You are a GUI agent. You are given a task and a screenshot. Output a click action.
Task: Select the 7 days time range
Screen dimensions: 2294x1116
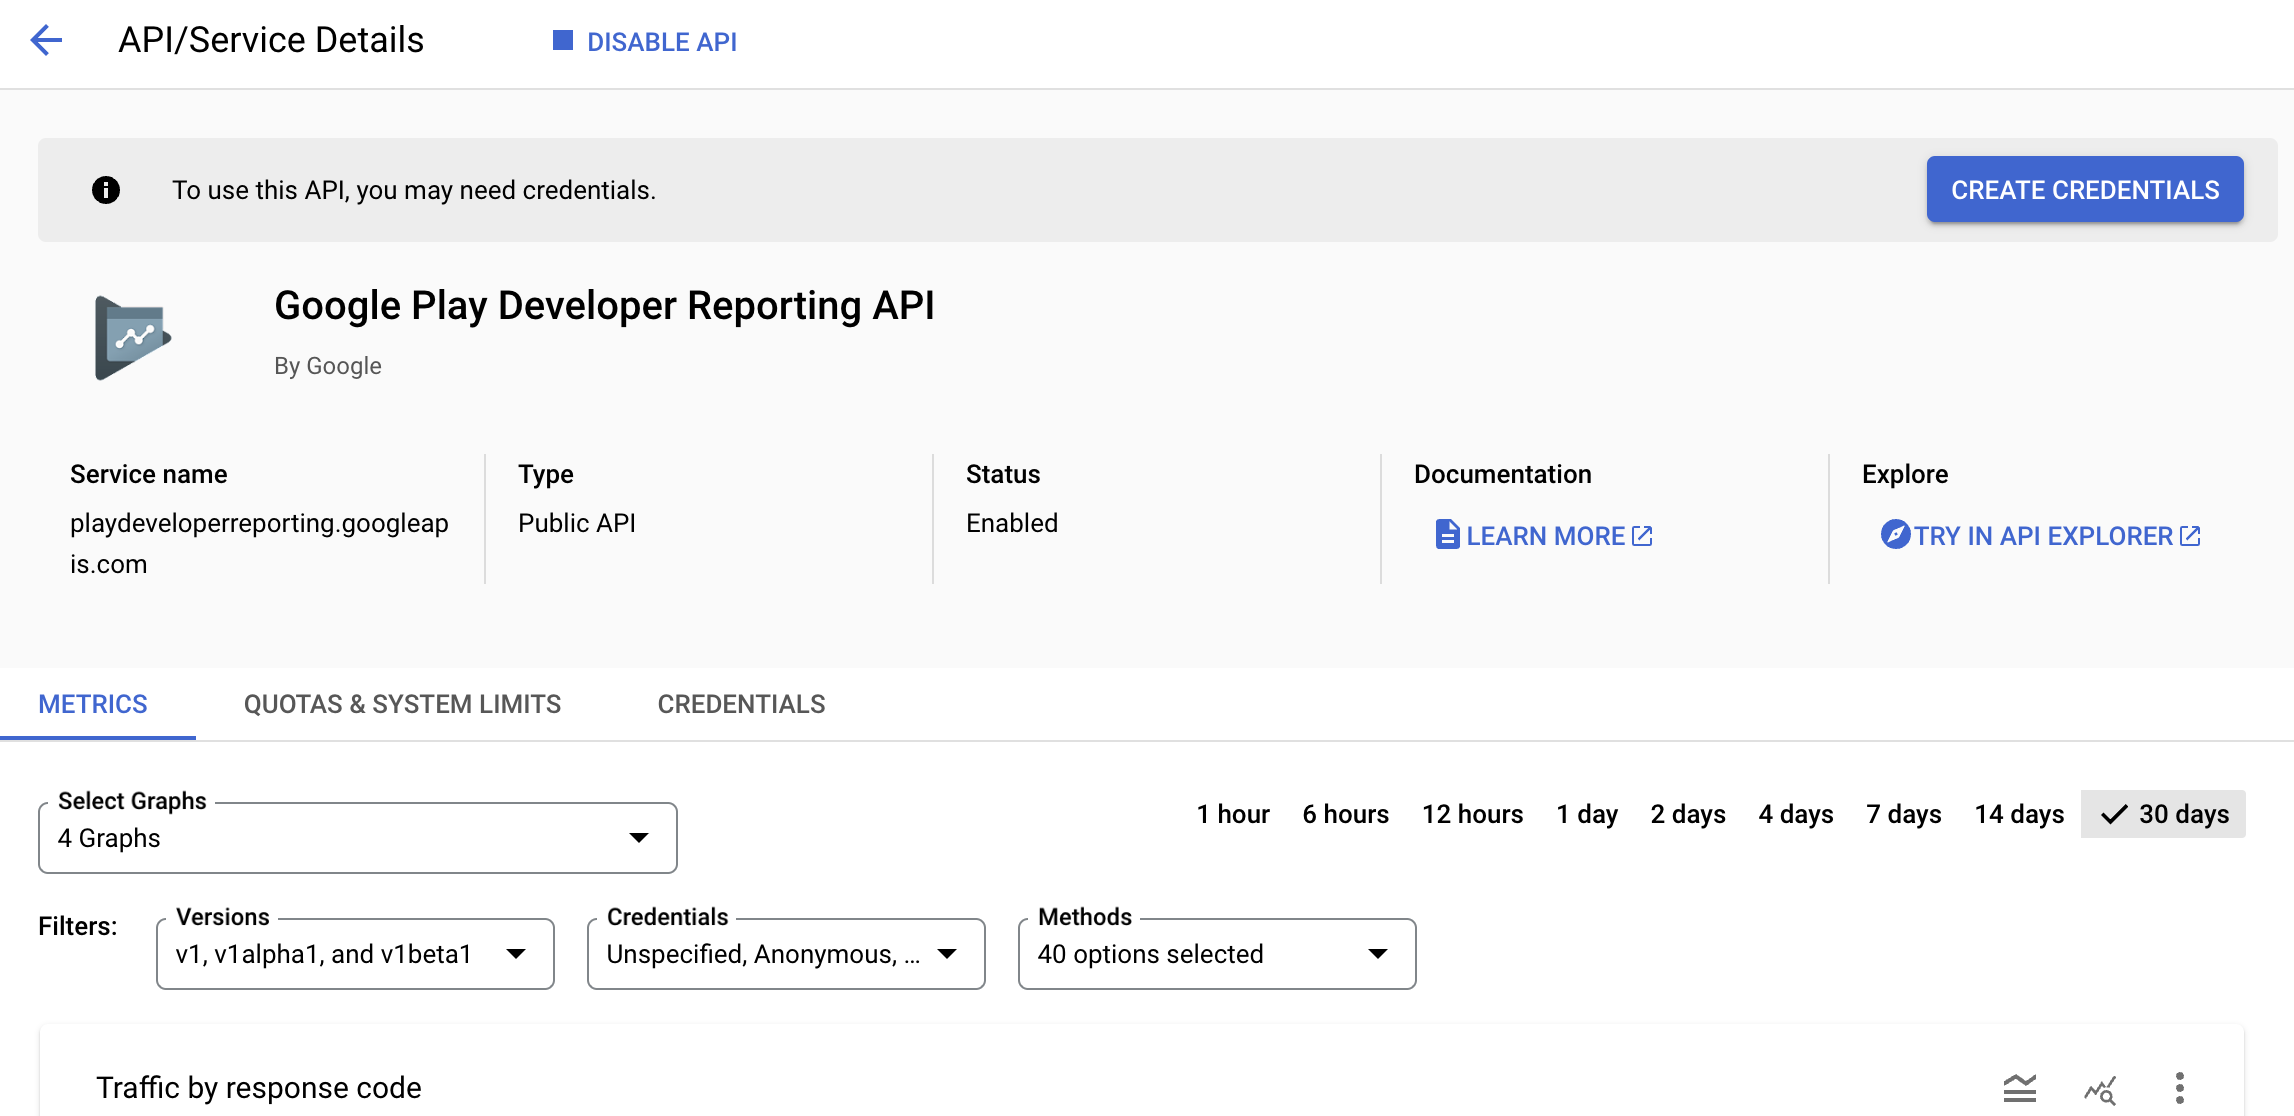pos(1903,814)
